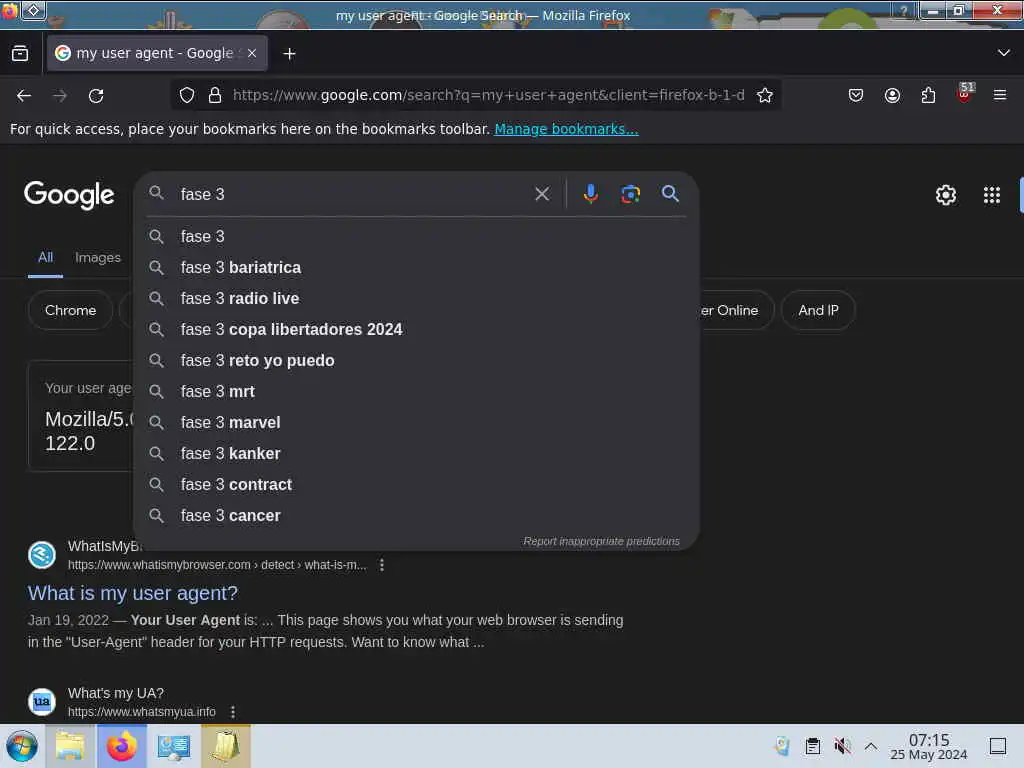This screenshot has height=768, width=1024.
Task: Click the Firefox back arrow button
Action: 24,96
